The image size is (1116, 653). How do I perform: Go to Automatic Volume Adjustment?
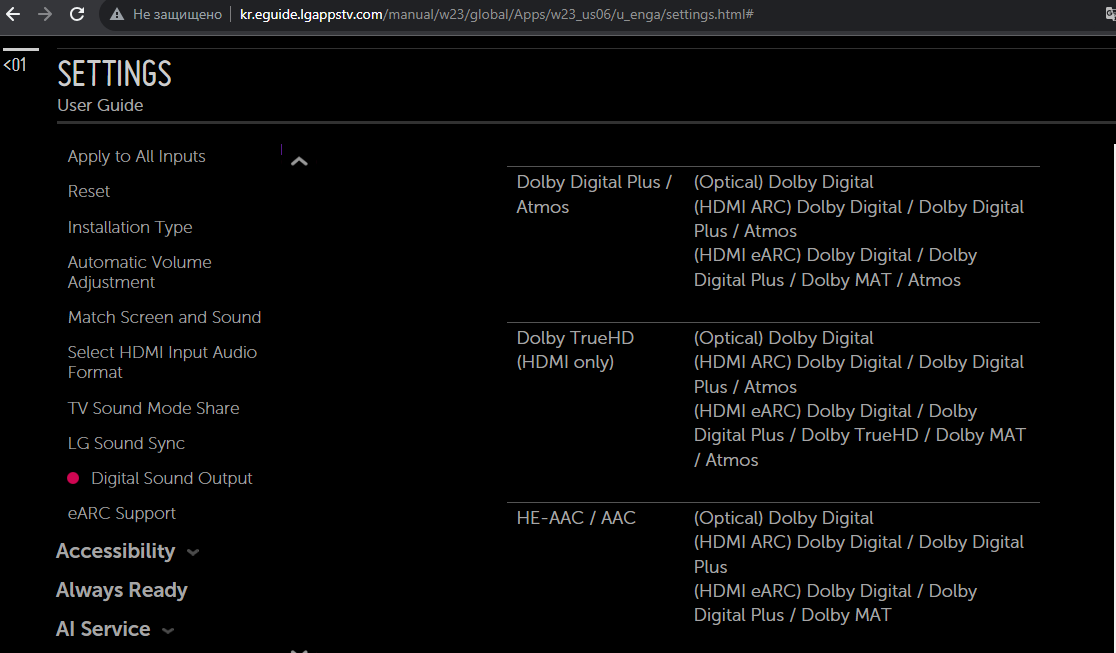click(x=139, y=272)
